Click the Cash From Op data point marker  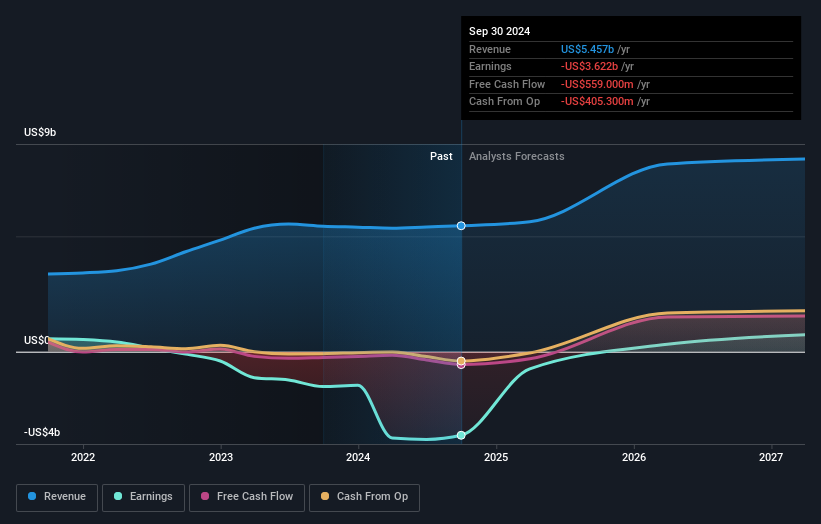[x=461, y=361]
